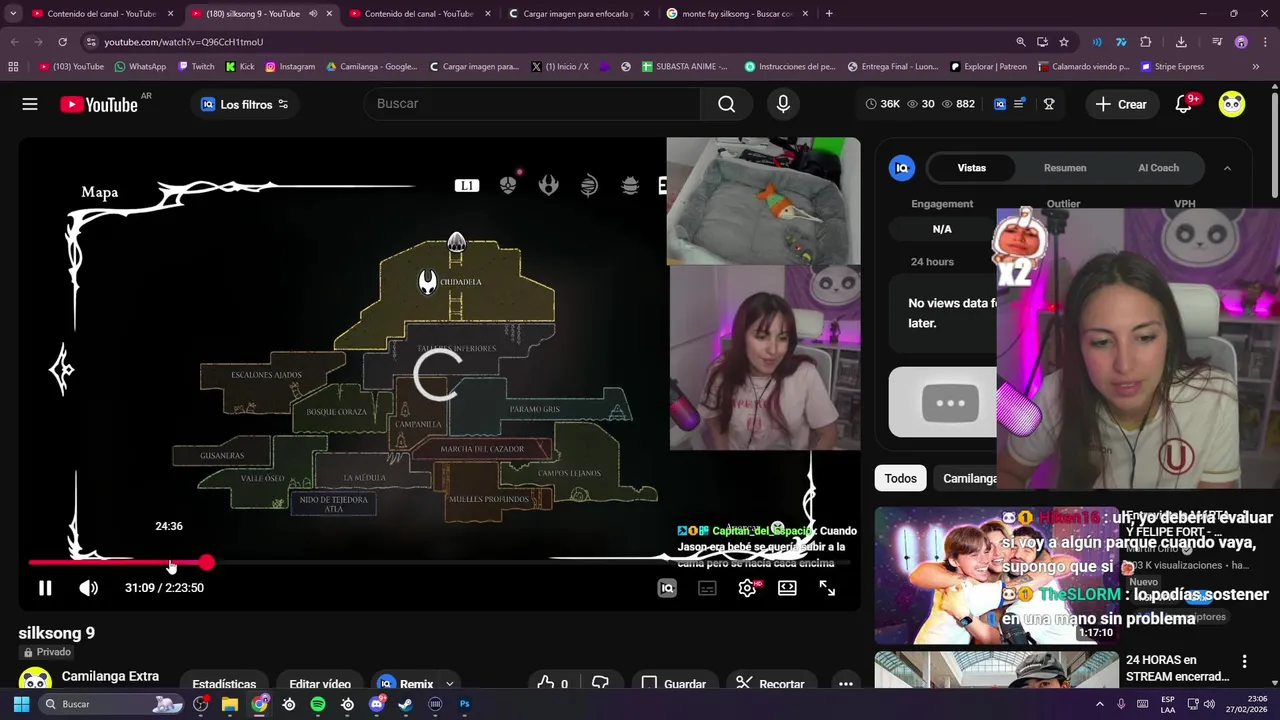Screen dimensions: 1280x720
Task: Click the Recortar clip button
Action: click(770, 684)
